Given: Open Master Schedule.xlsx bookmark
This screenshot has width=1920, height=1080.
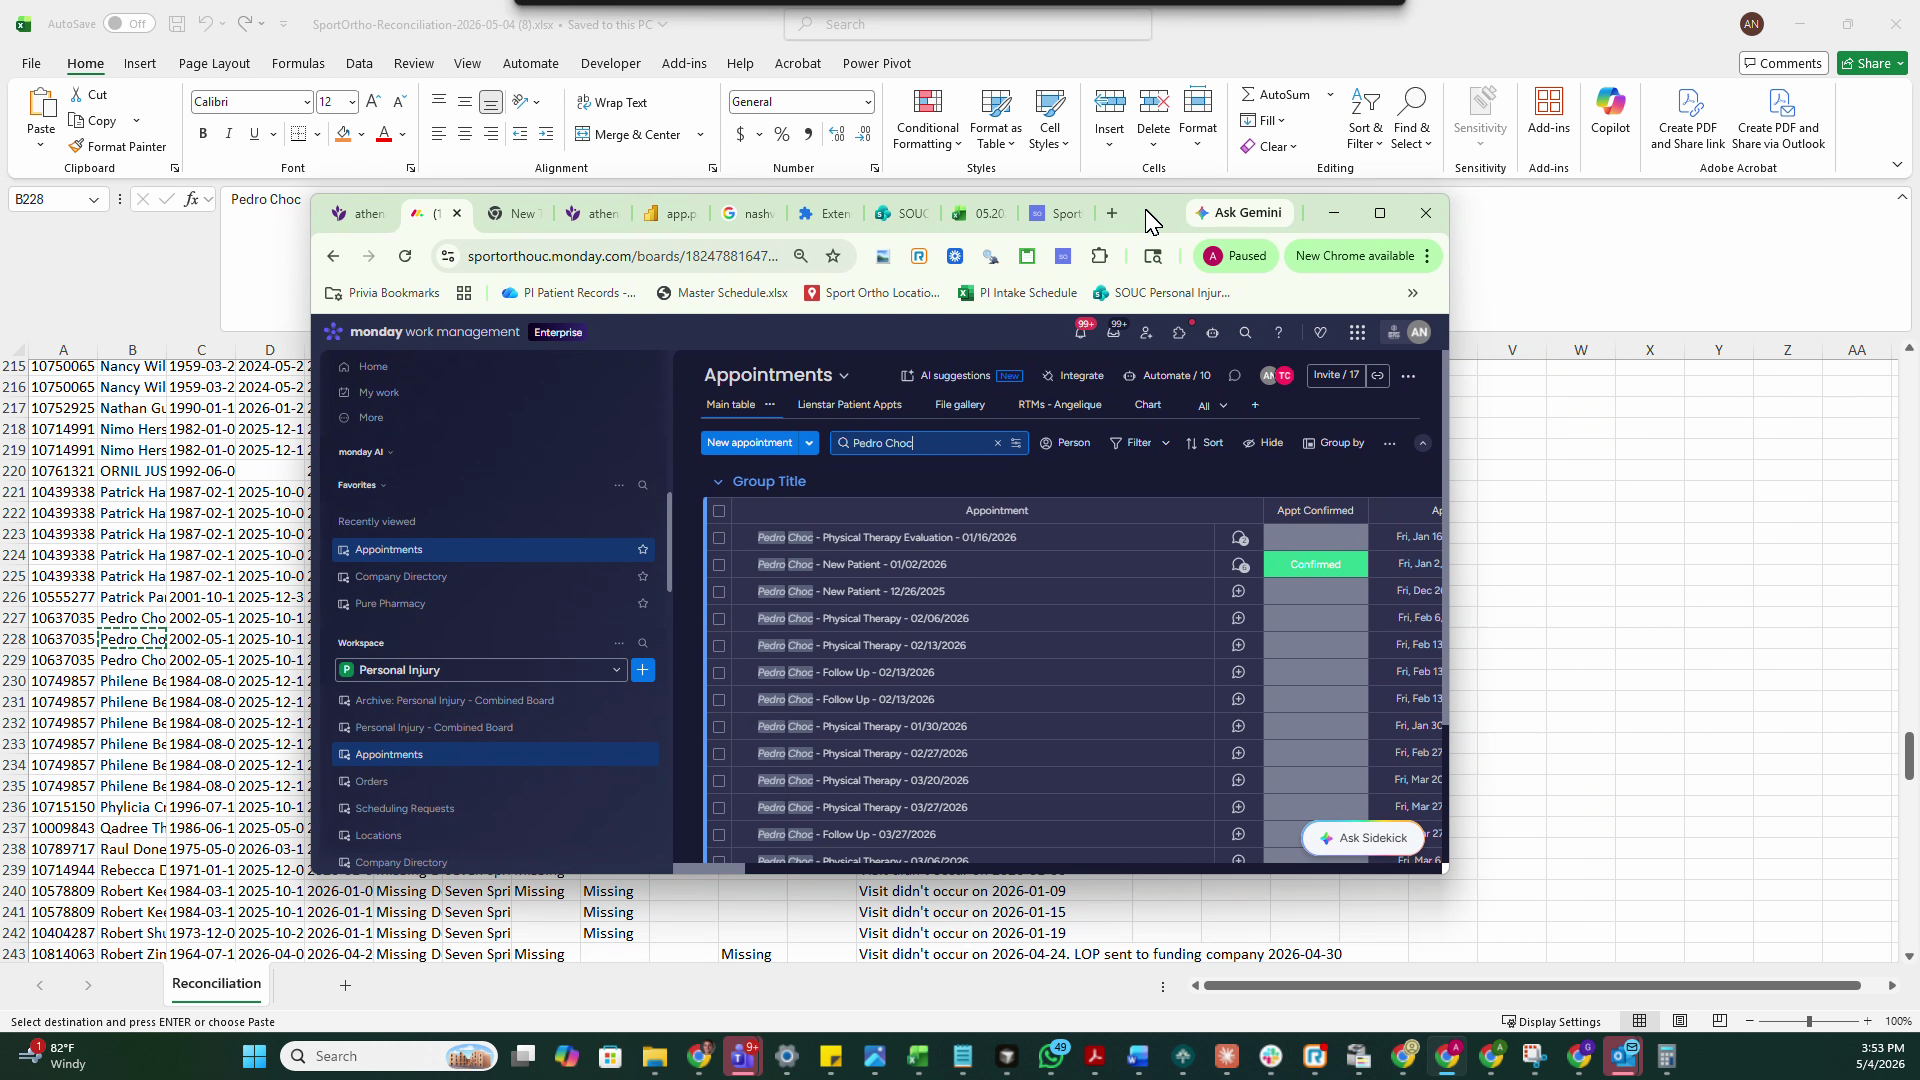Looking at the screenshot, I should click(x=722, y=293).
